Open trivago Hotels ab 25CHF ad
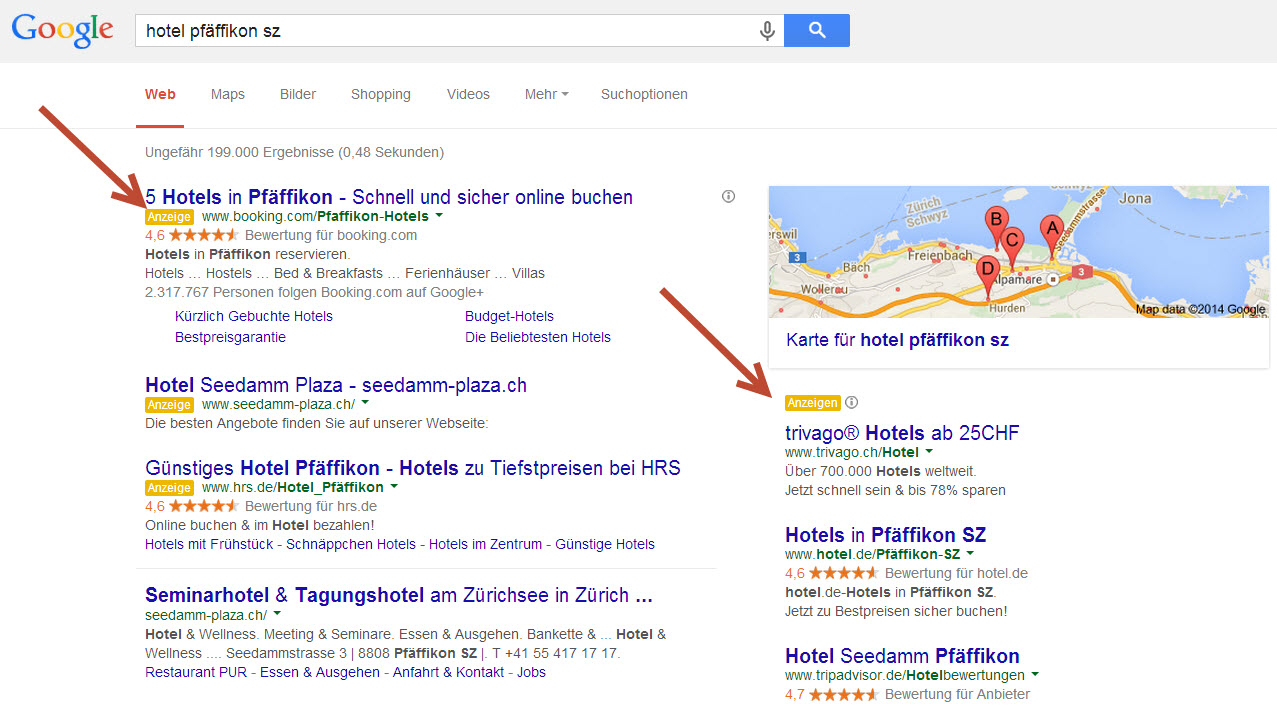The width and height of the screenshot is (1277, 707). tap(902, 433)
